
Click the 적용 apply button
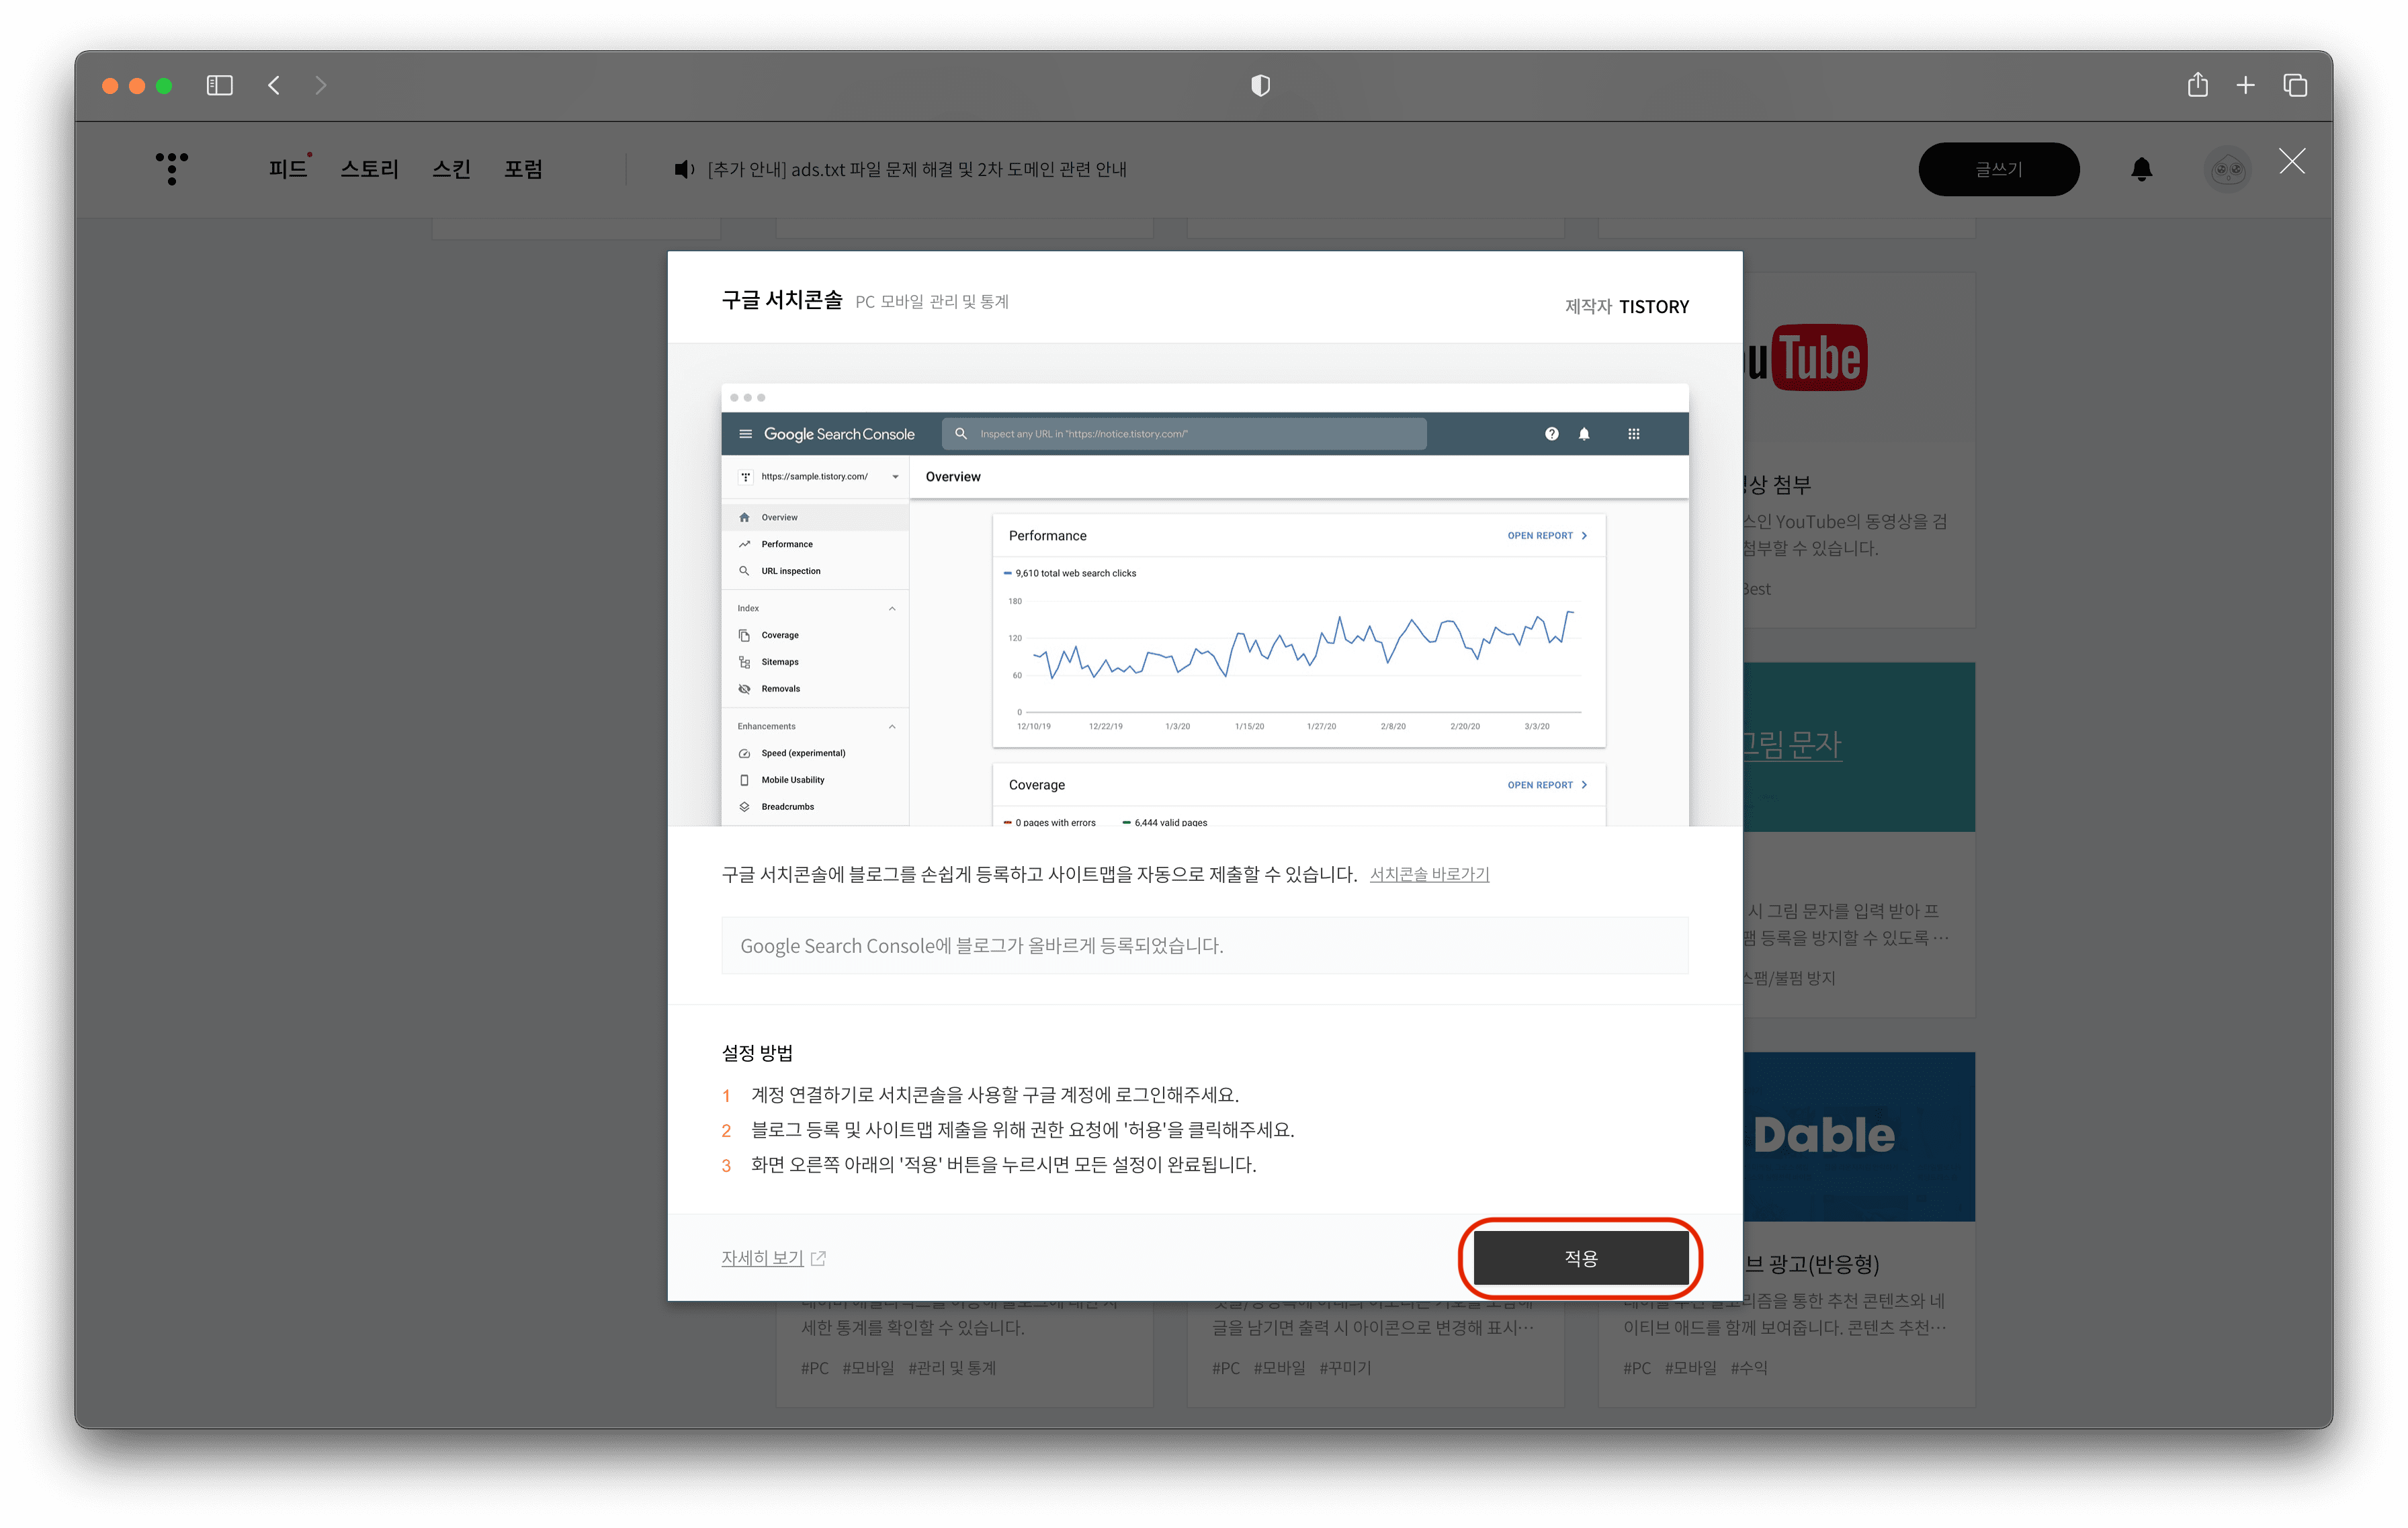pos(1580,1258)
